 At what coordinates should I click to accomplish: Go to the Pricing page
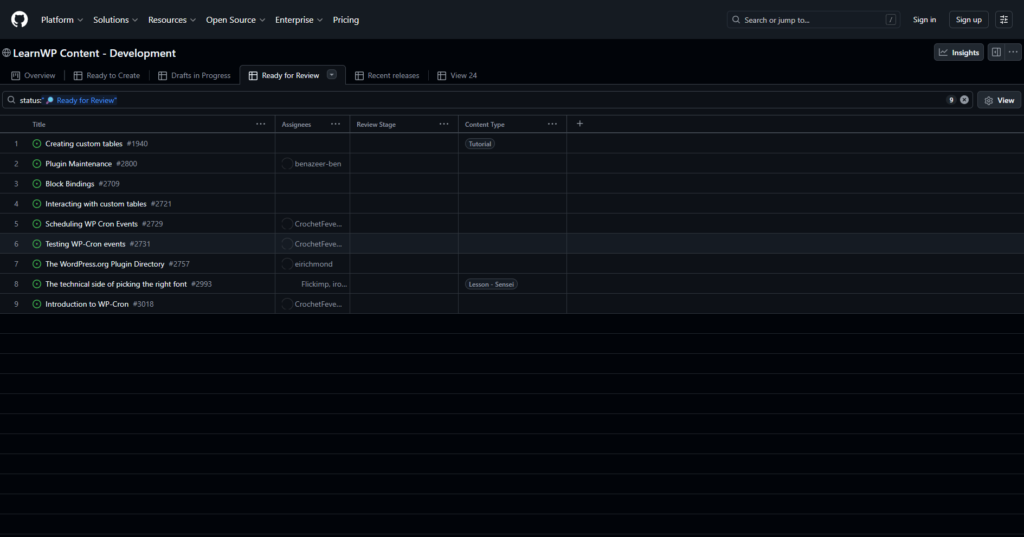click(x=345, y=20)
